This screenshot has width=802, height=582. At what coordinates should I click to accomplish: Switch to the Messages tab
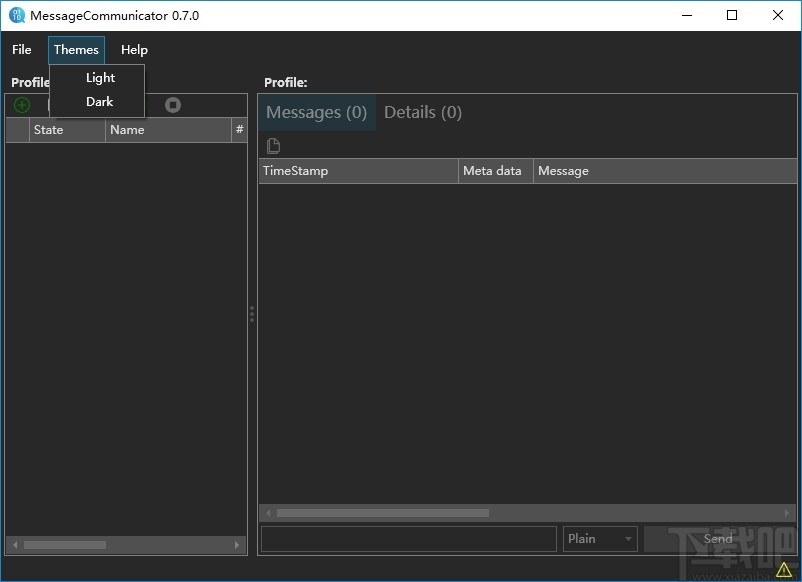[316, 112]
